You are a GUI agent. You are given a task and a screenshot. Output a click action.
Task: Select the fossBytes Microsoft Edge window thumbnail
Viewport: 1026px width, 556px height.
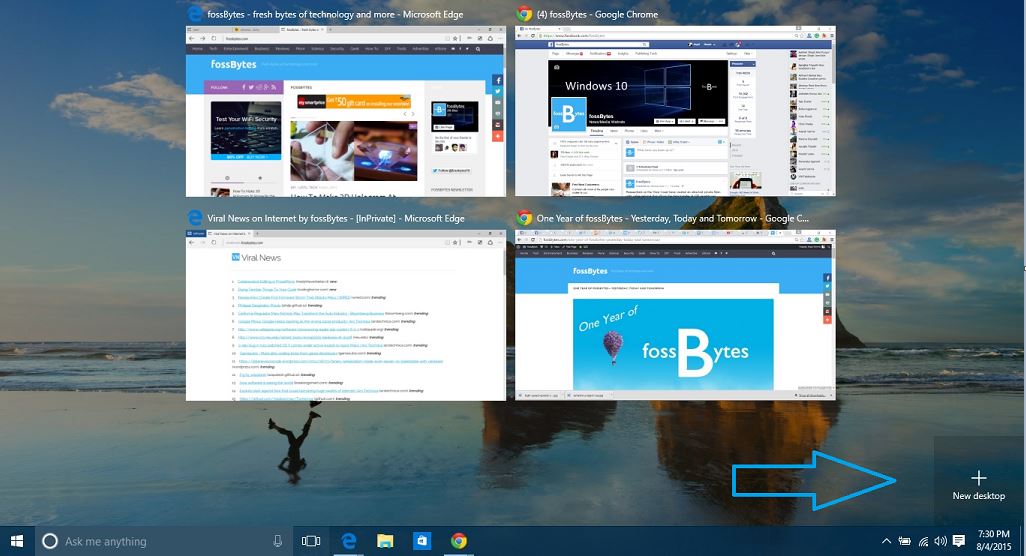[x=346, y=110]
